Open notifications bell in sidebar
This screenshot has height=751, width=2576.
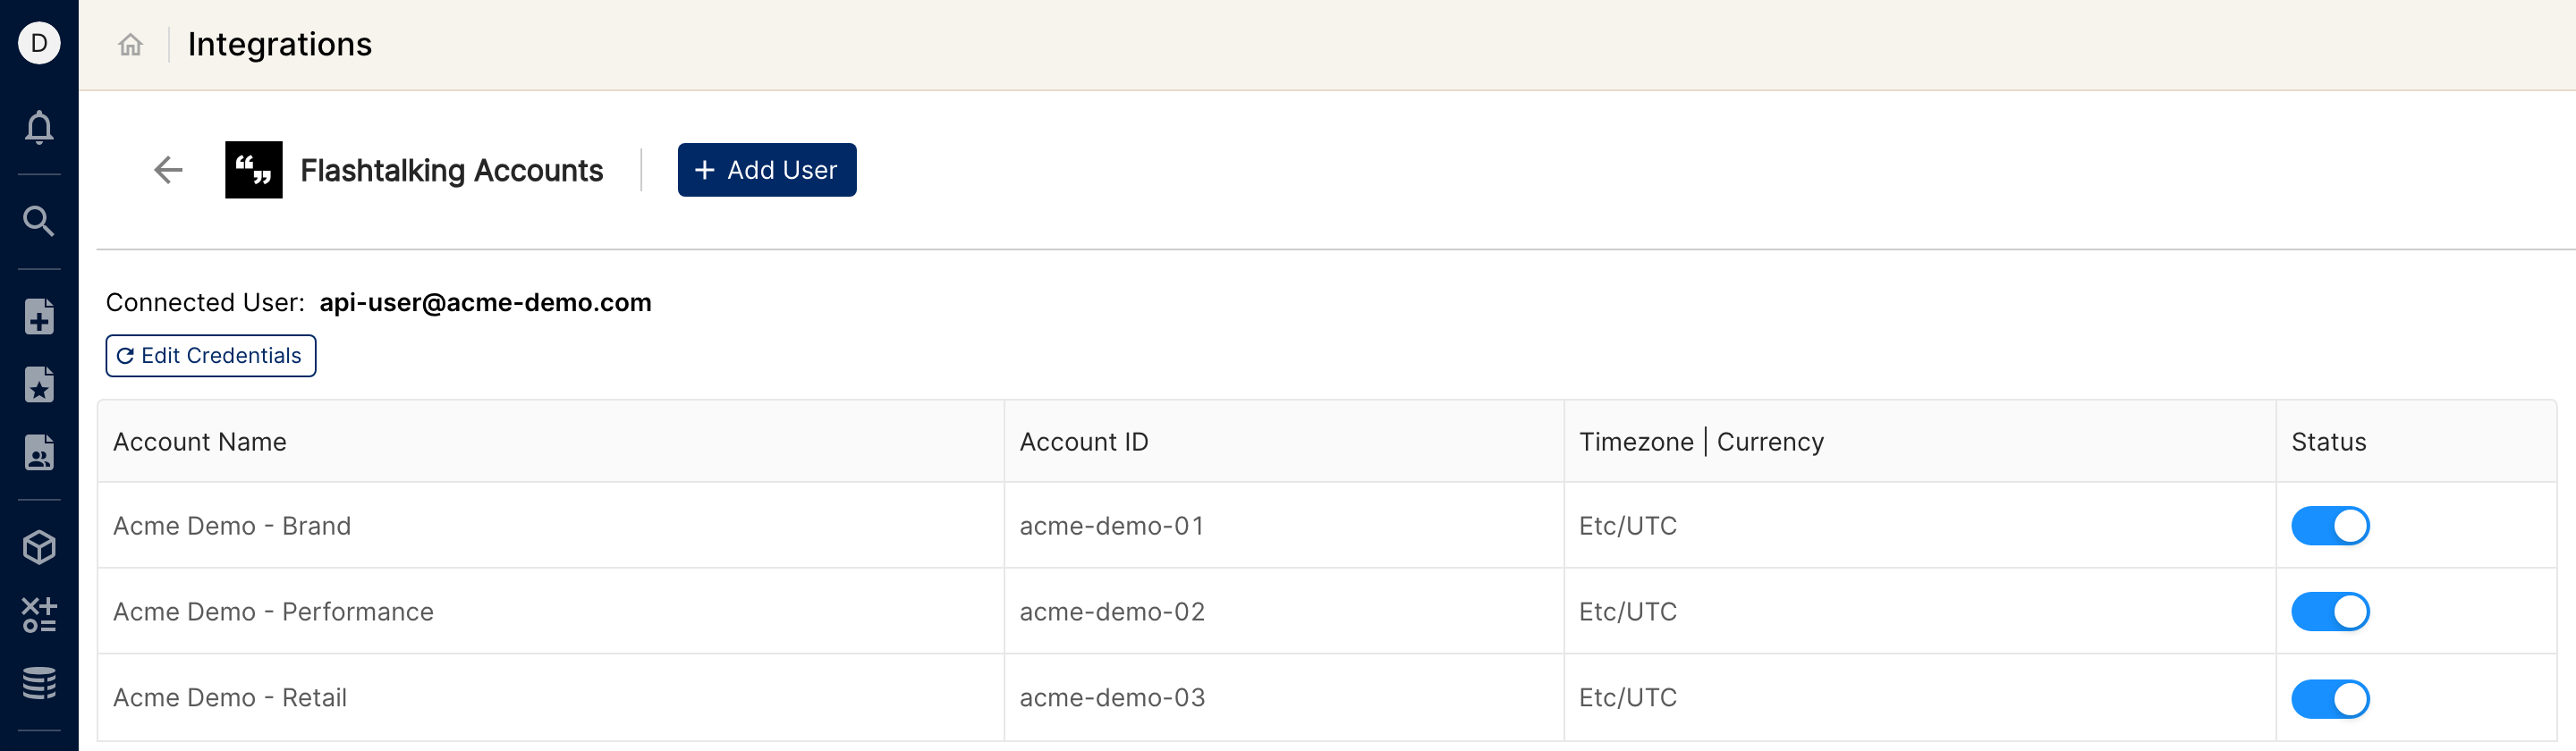[39, 127]
